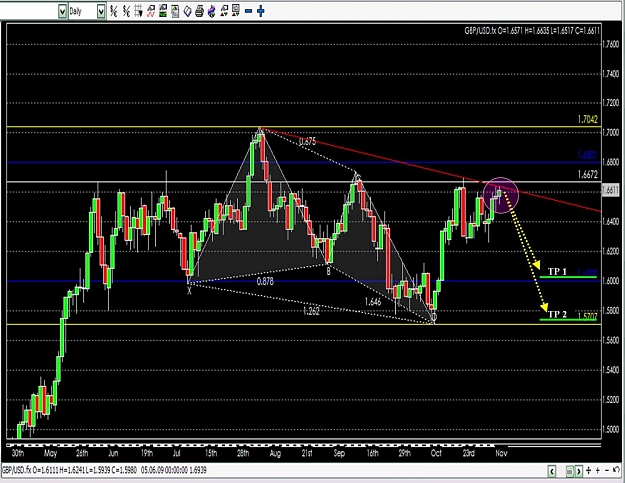Click the diamond-shaped eraser icon
The width and height of the screenshot is (625, 483).
point(187,11)
